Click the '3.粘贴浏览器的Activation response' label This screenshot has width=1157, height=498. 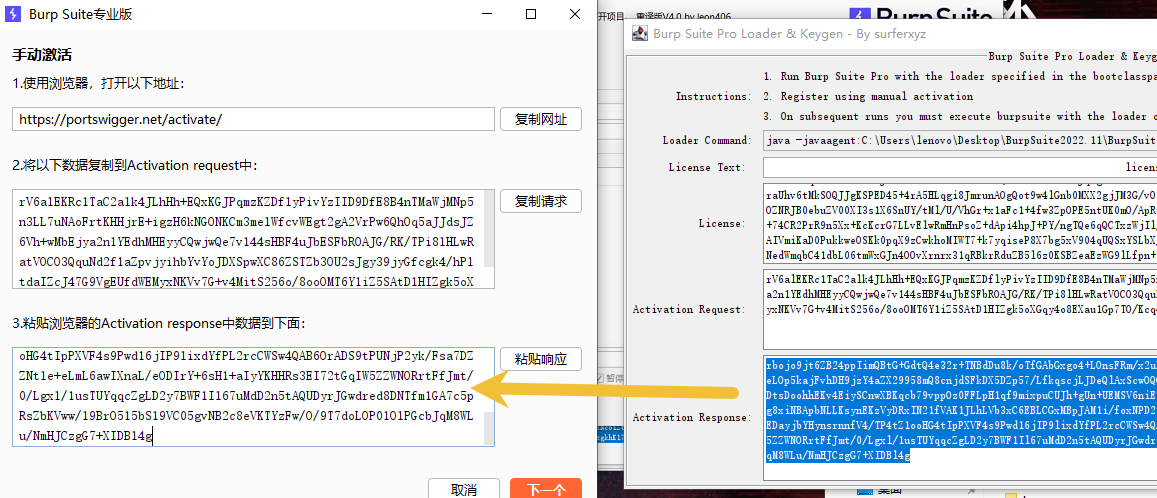coord(158,323)
